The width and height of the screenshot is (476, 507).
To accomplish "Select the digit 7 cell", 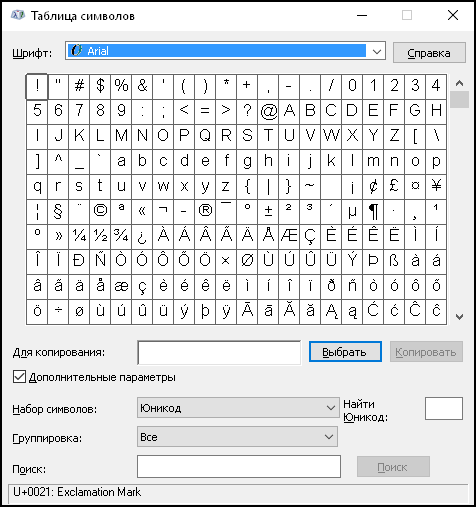I will tap(79, 112).
